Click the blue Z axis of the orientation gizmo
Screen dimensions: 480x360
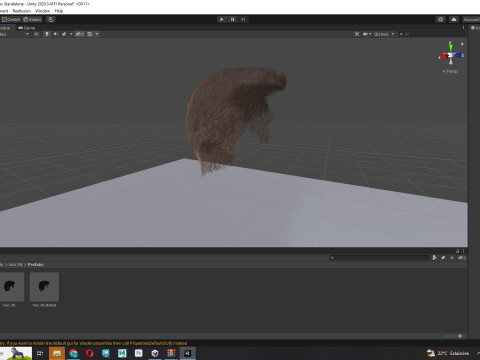[x=458, y=55]
